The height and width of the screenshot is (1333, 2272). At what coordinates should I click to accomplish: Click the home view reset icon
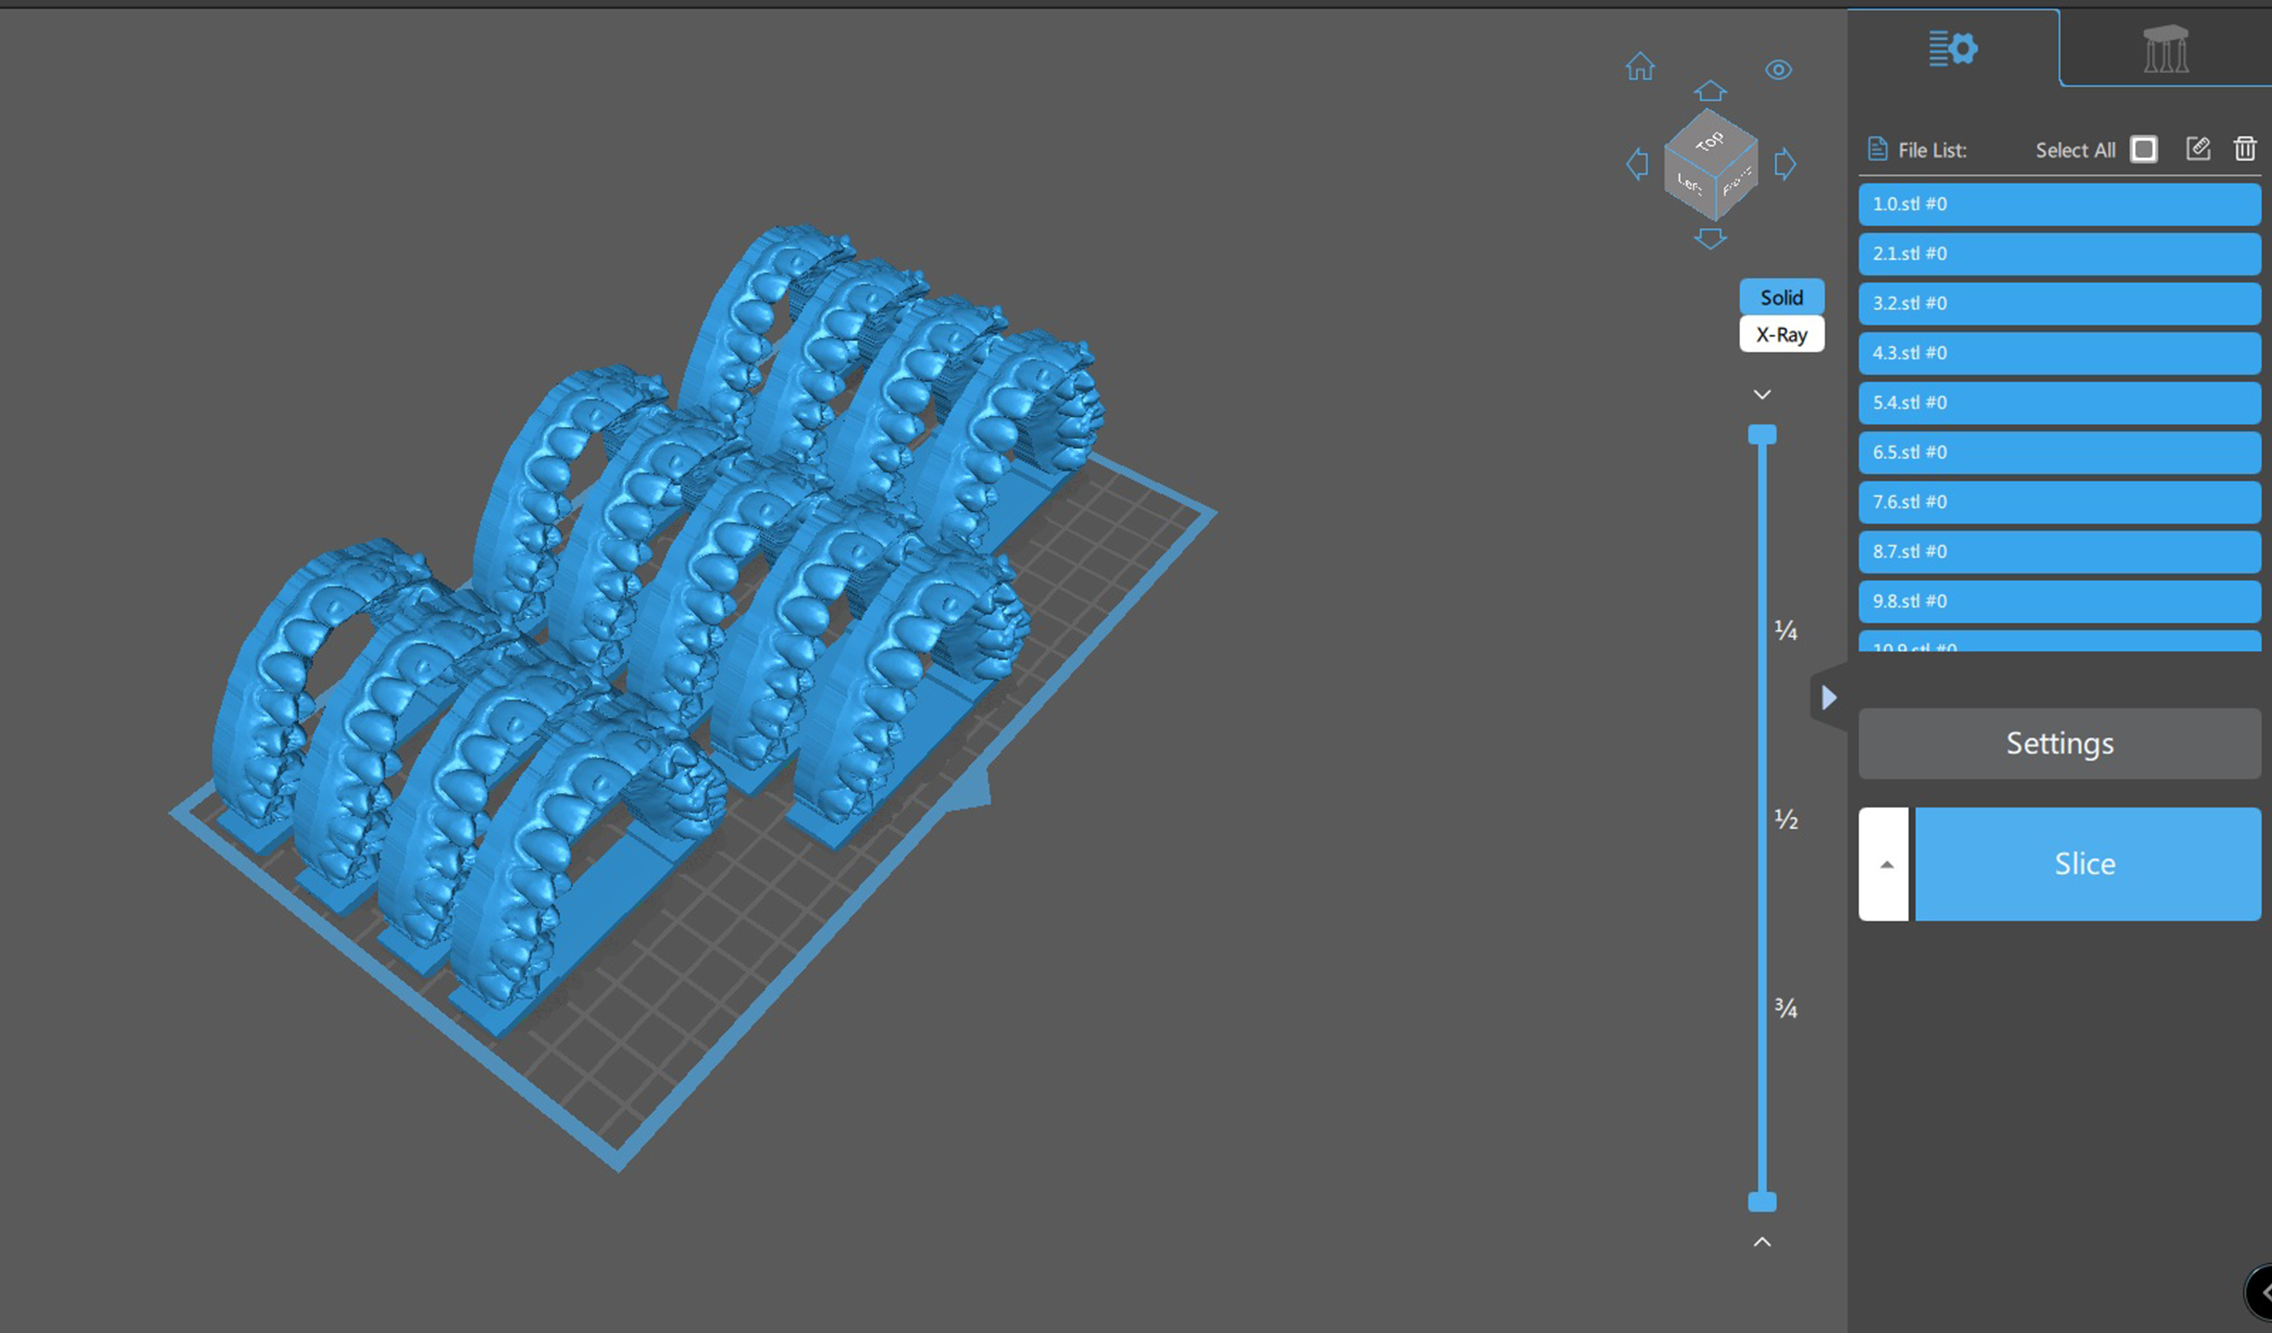click(1640, 67)
